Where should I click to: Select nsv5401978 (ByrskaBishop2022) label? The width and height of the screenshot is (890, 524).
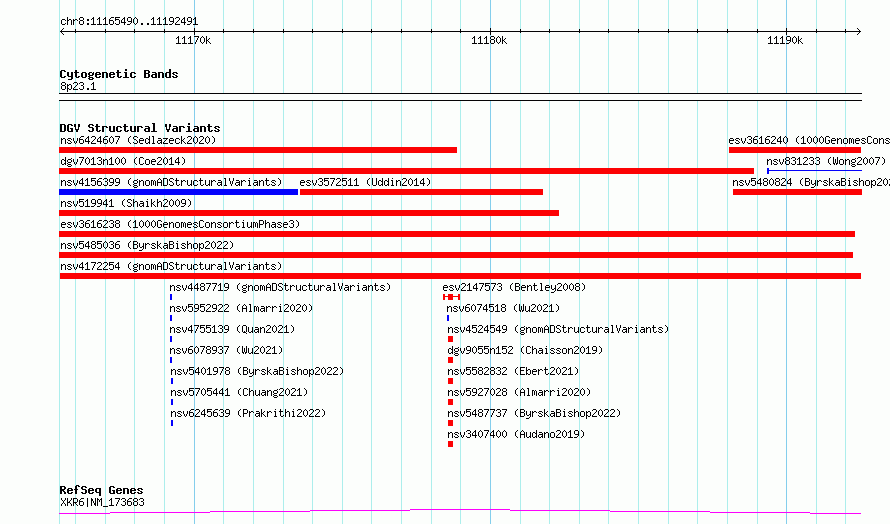click(257, 371)
